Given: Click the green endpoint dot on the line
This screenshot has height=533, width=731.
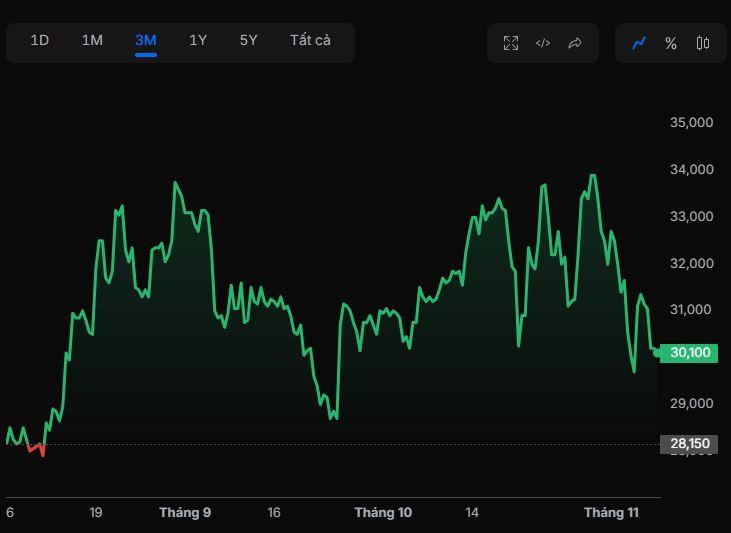Looking at the screenshot, I should click(x=656, y=352).
